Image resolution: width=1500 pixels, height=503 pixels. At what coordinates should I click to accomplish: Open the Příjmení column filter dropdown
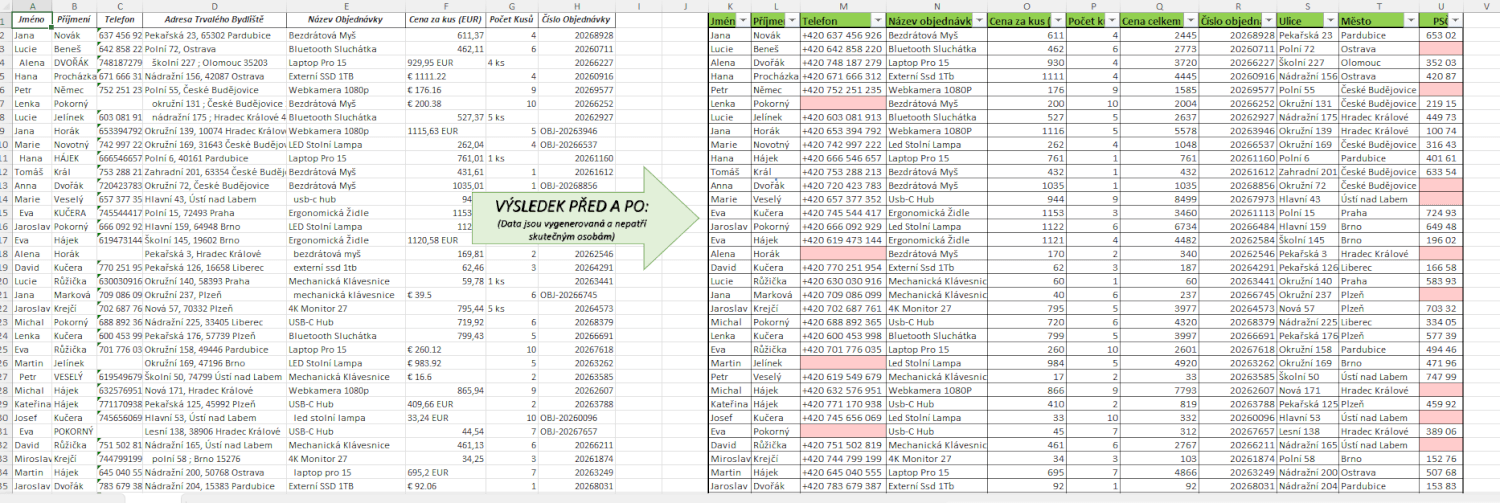coord(791,20)
